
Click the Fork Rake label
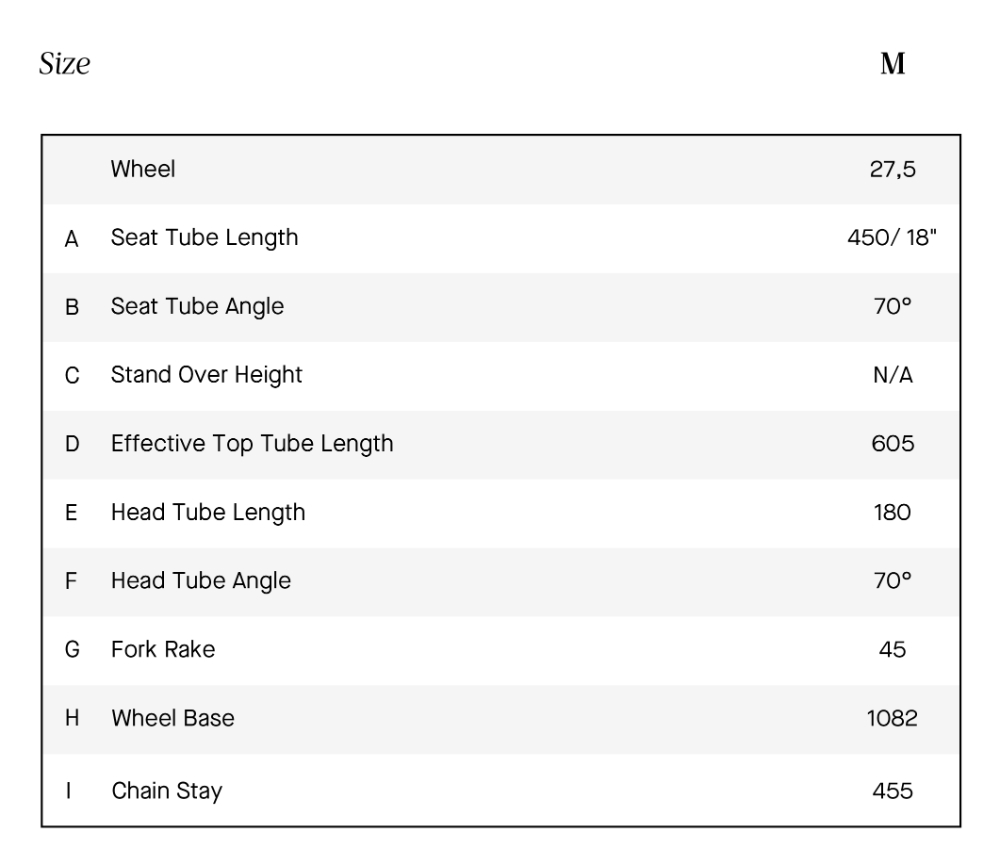click(x=163, y=649)
